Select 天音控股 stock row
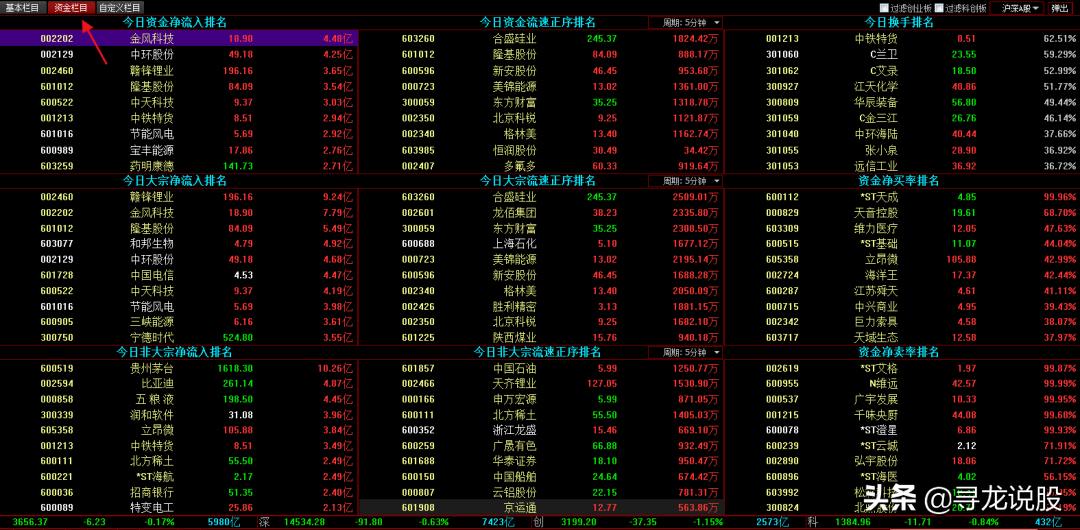 point(902,212)
